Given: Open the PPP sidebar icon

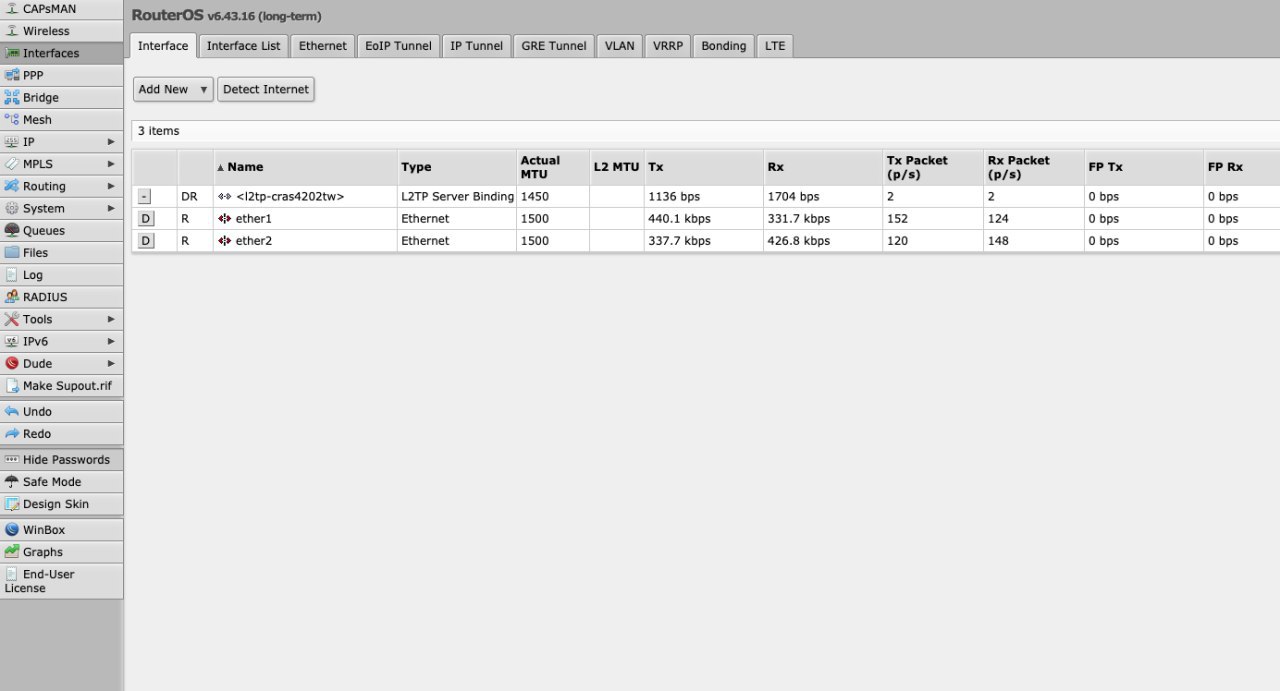Looking at the screenshot, I should pos(12,75).
